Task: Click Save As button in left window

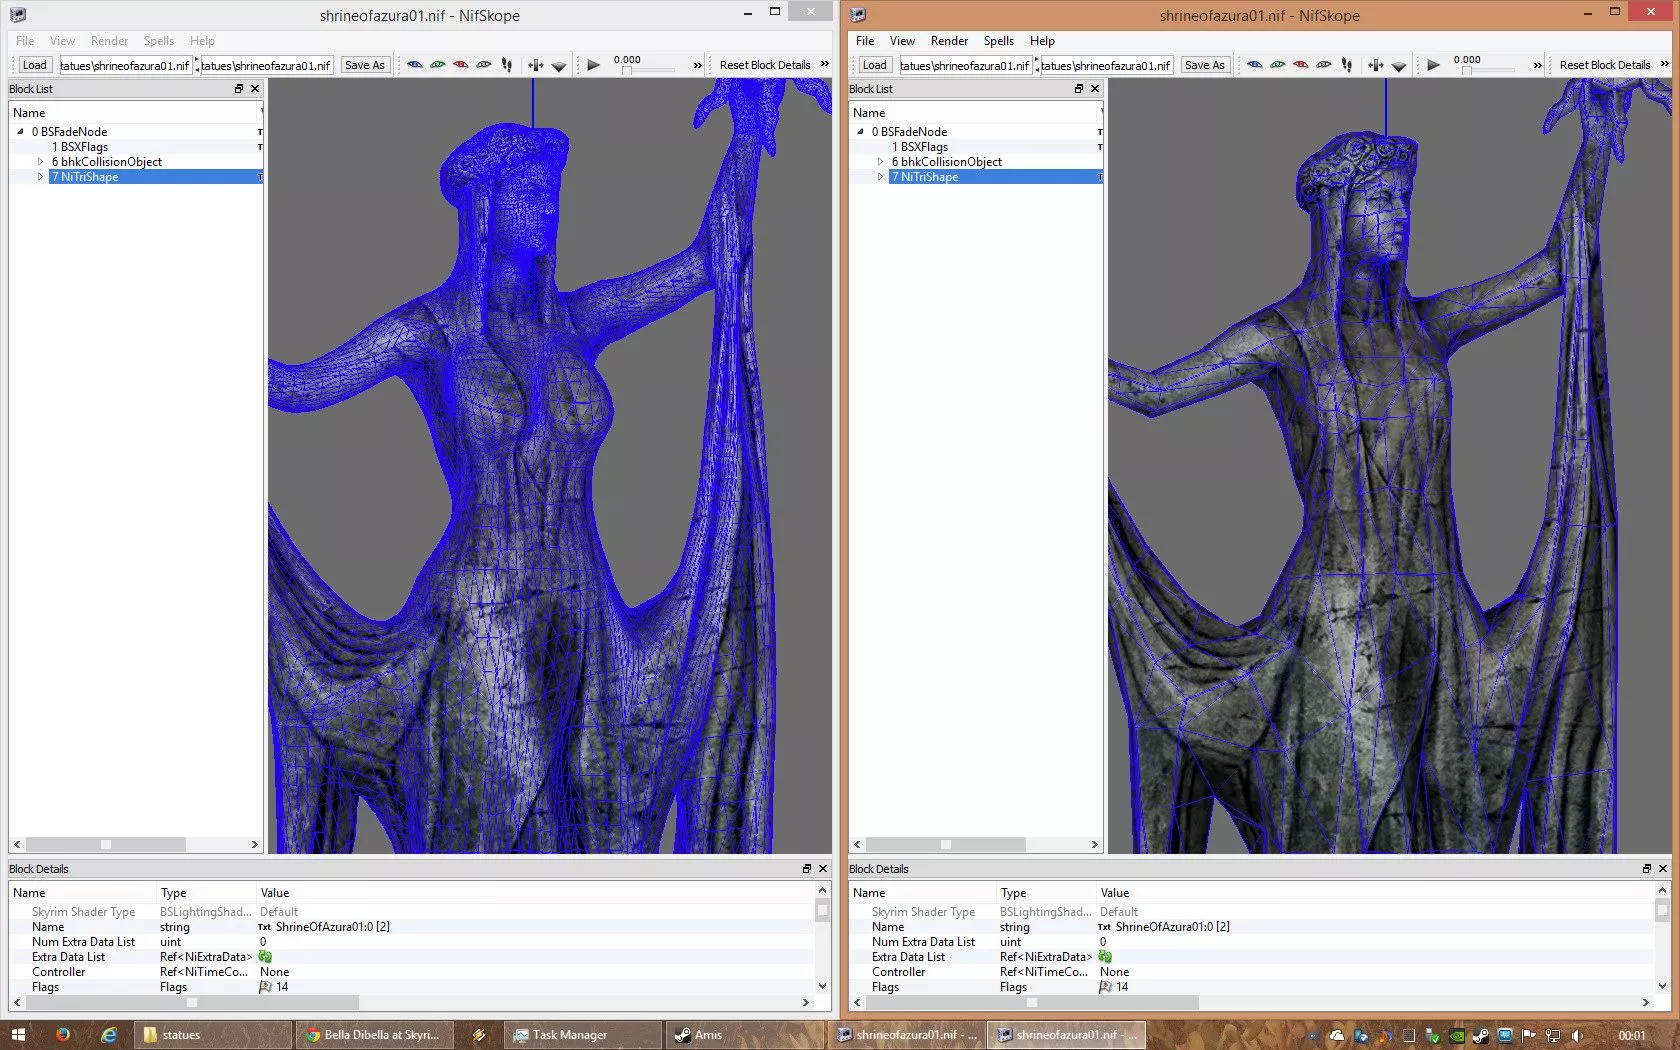Action: coord(364,65)
